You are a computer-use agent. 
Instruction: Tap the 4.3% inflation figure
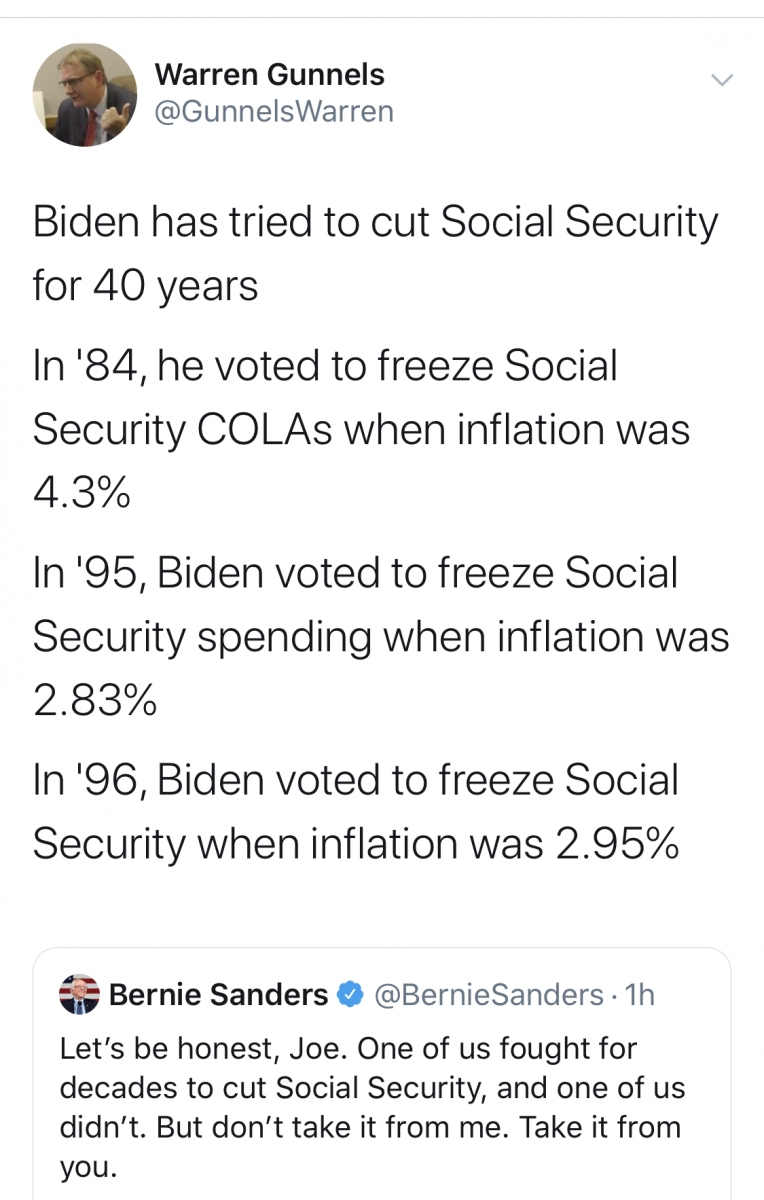point(81,493)
